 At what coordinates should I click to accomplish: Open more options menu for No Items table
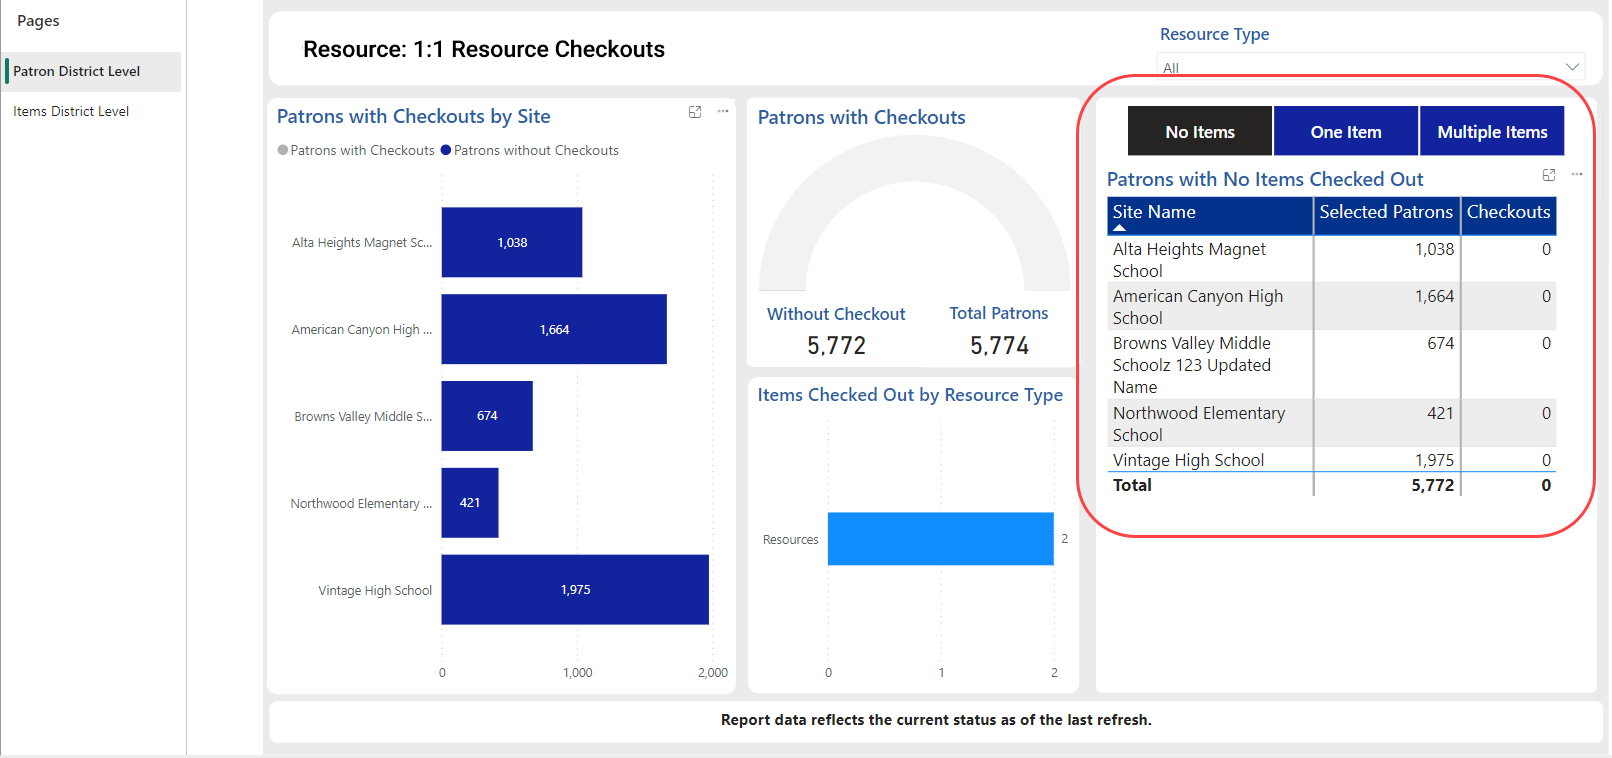[x=1577, y=175]
